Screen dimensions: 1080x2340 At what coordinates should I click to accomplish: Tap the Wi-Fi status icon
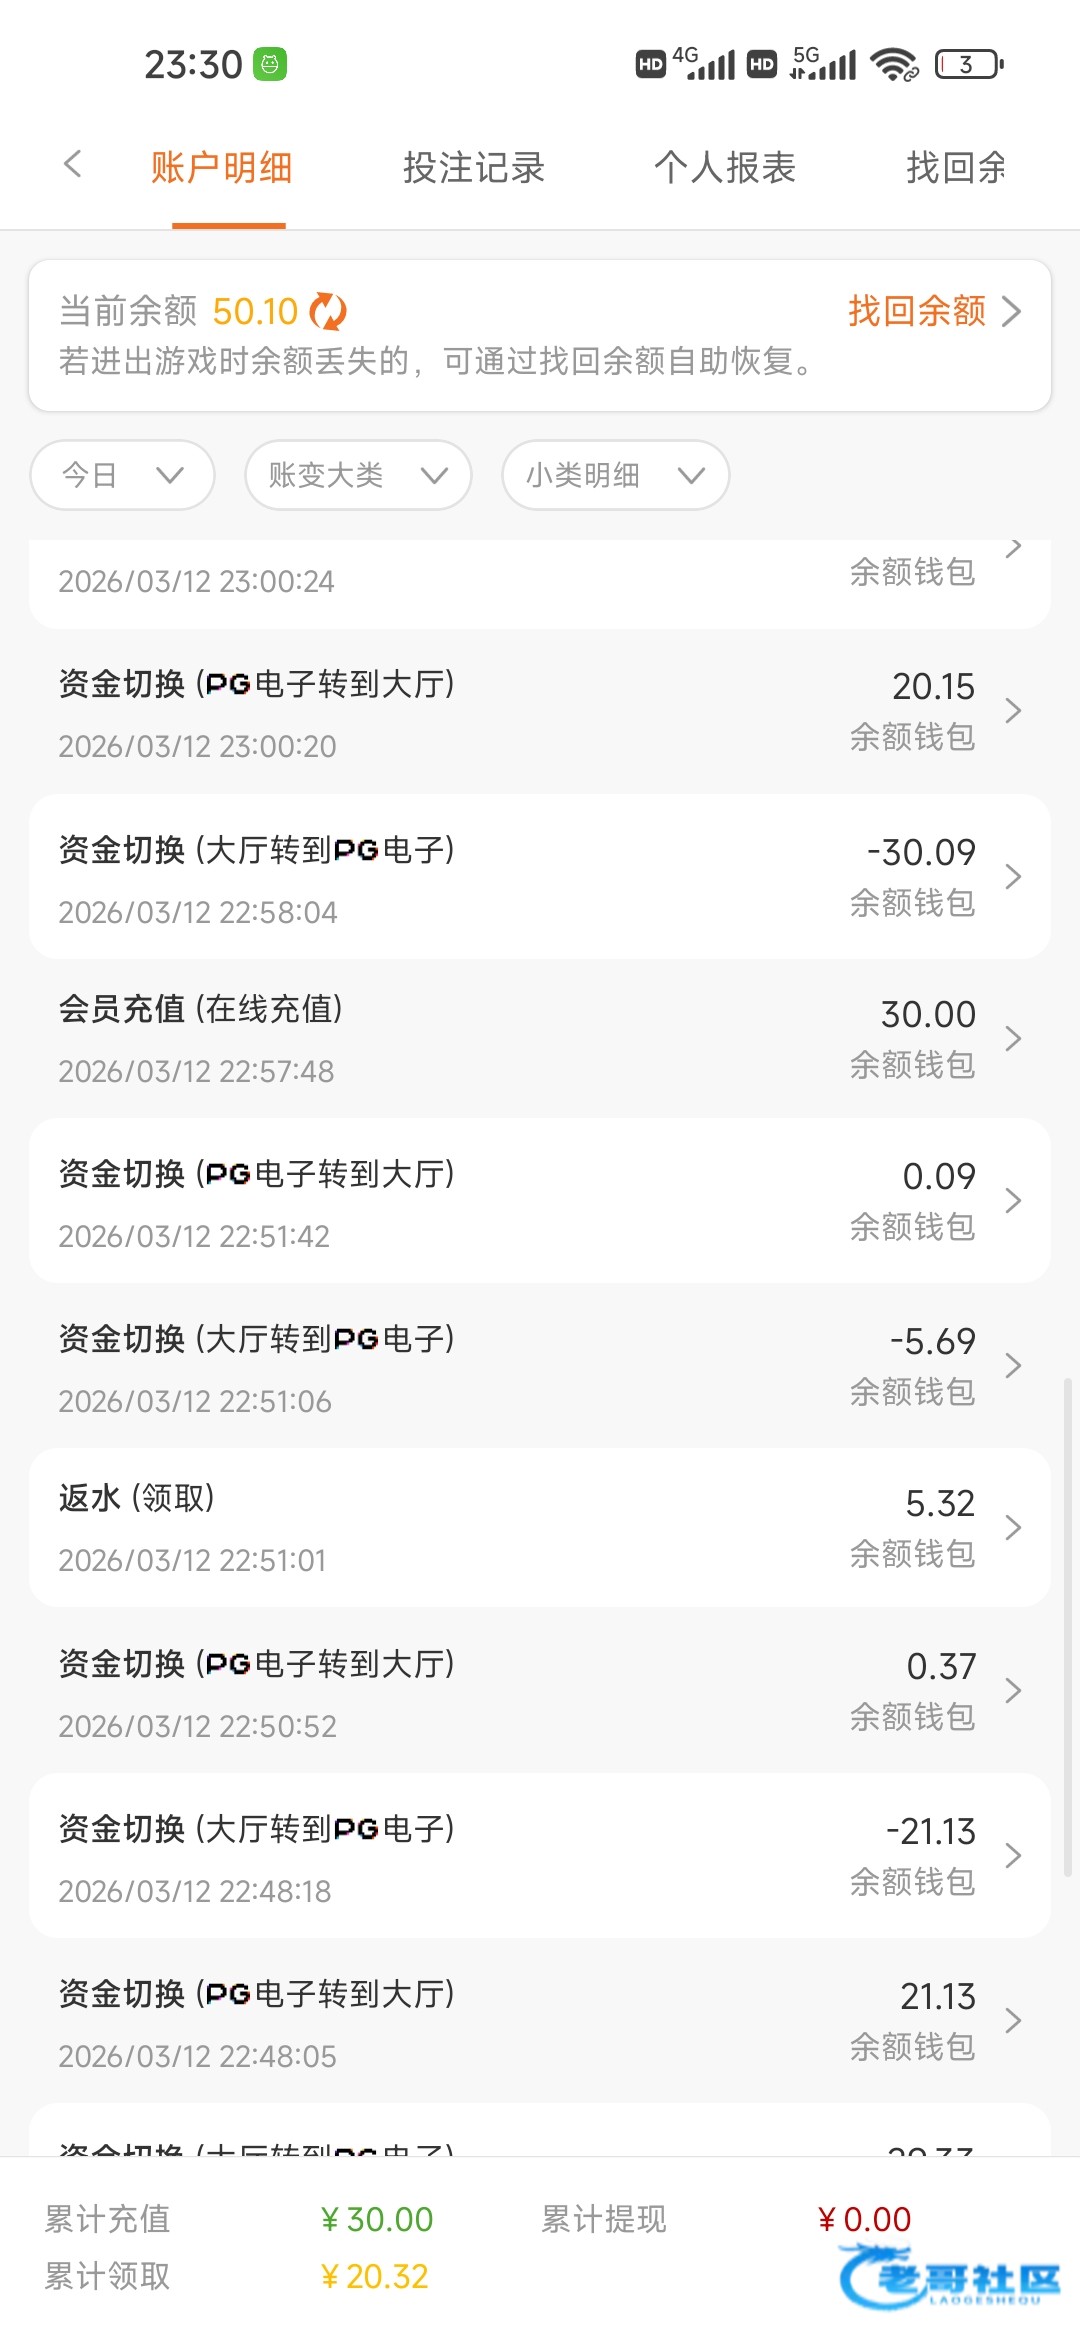tap(893, 65)
